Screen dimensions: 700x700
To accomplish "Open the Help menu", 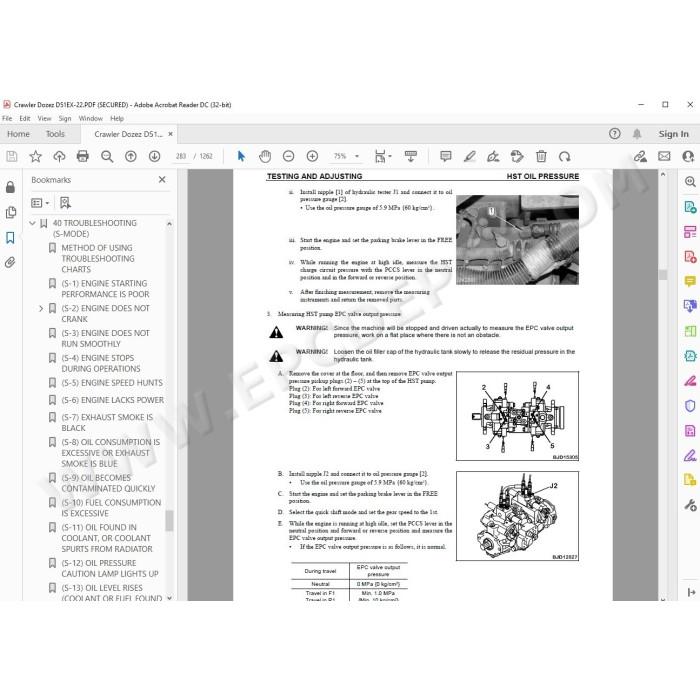I will (x=117, y=118).
